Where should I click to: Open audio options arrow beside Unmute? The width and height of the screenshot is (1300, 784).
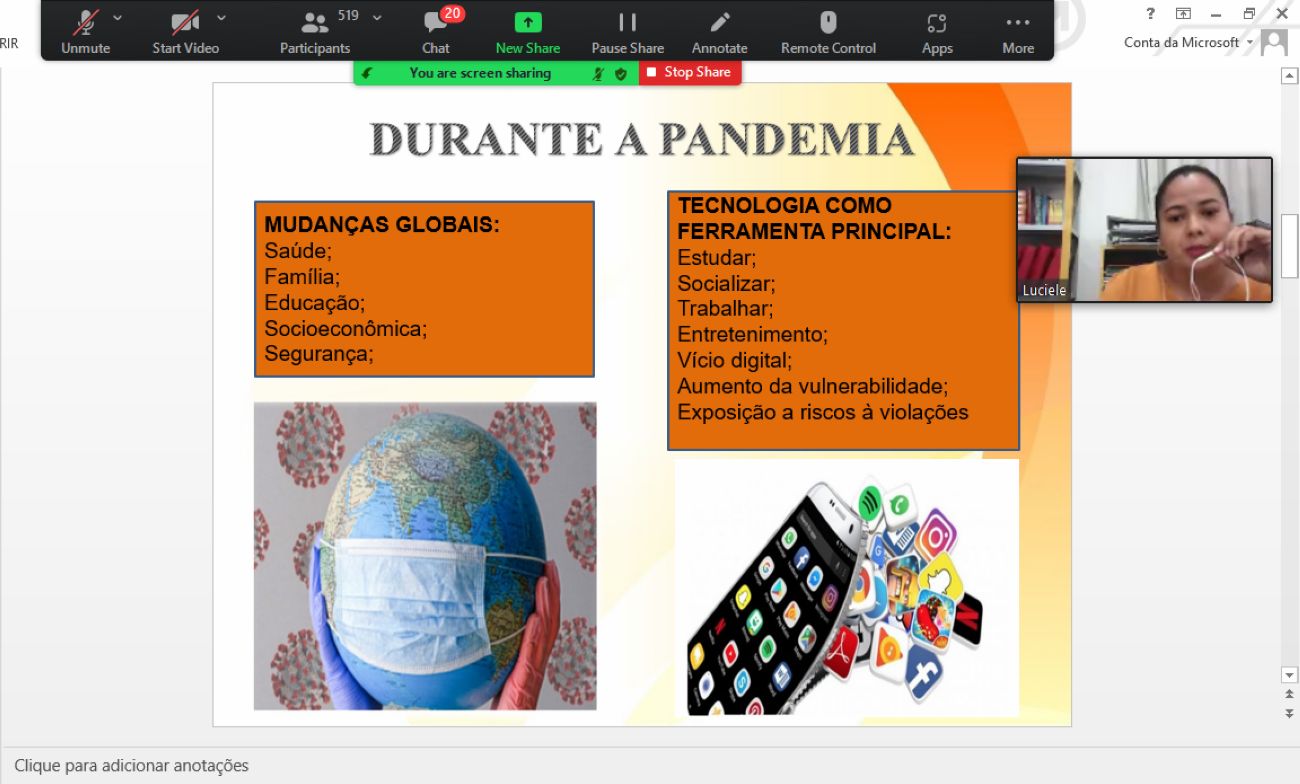click(x=118, y=17)
